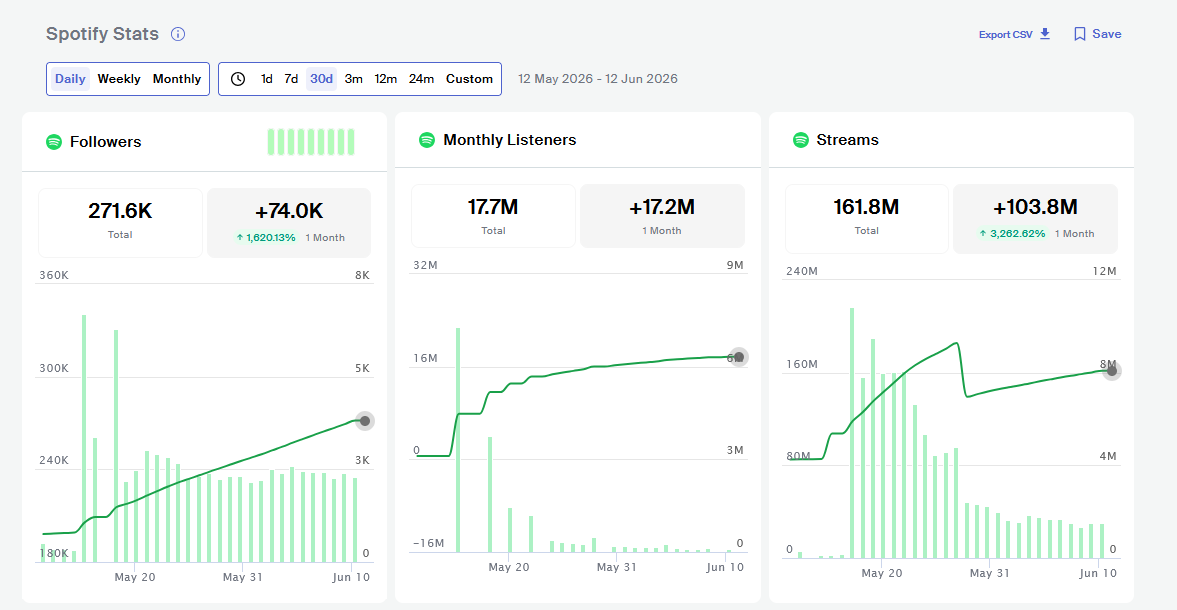Click the 161.8M Total streams box
Viewport: 1177px width, 610px height.
pos(866,219)
